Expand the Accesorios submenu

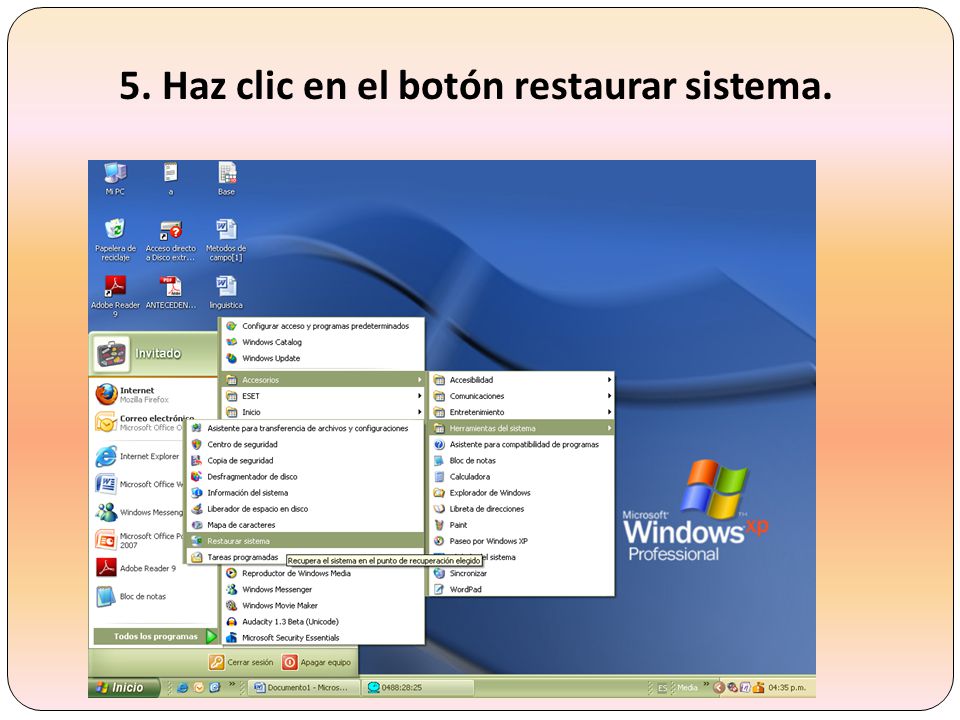pyautogui.click(x=321, y=380)
